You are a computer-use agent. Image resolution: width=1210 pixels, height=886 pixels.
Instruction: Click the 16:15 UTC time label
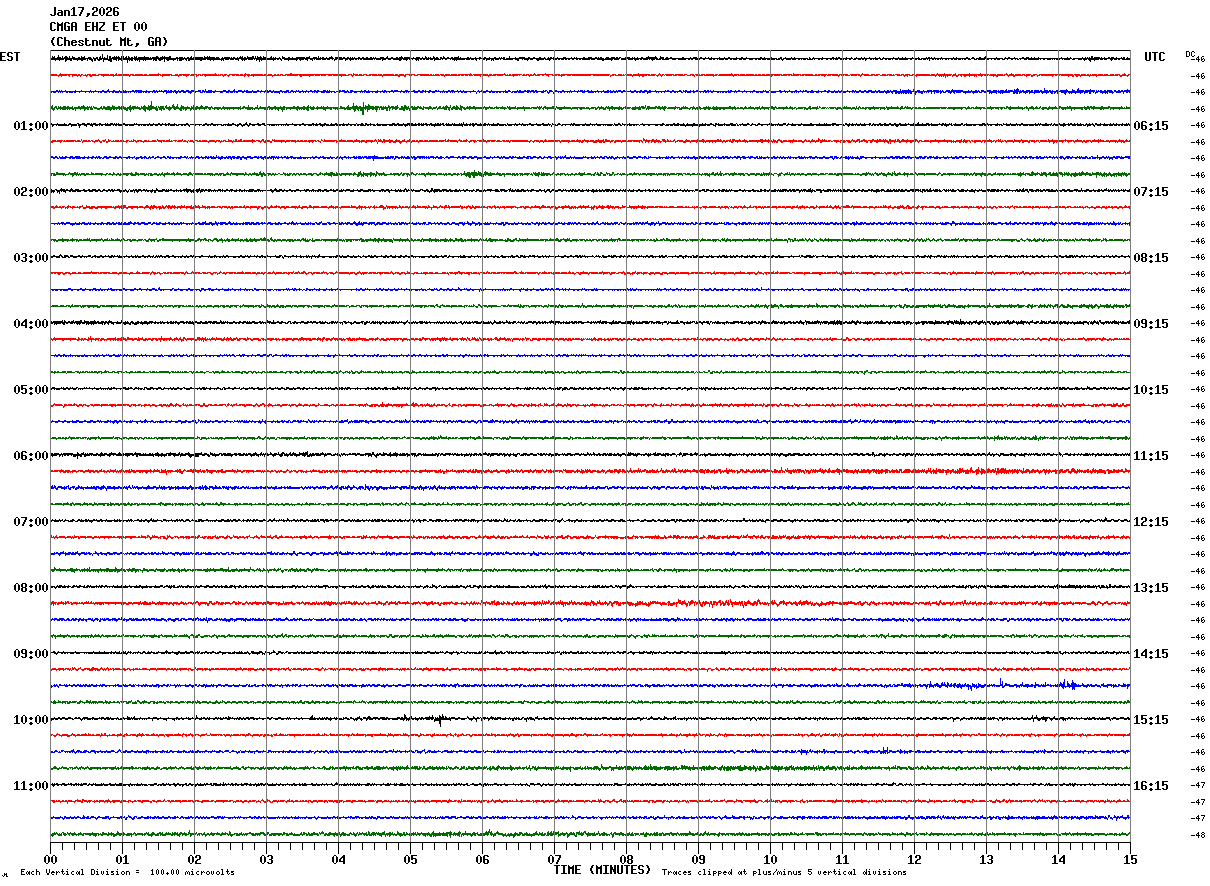[1151, 786]
